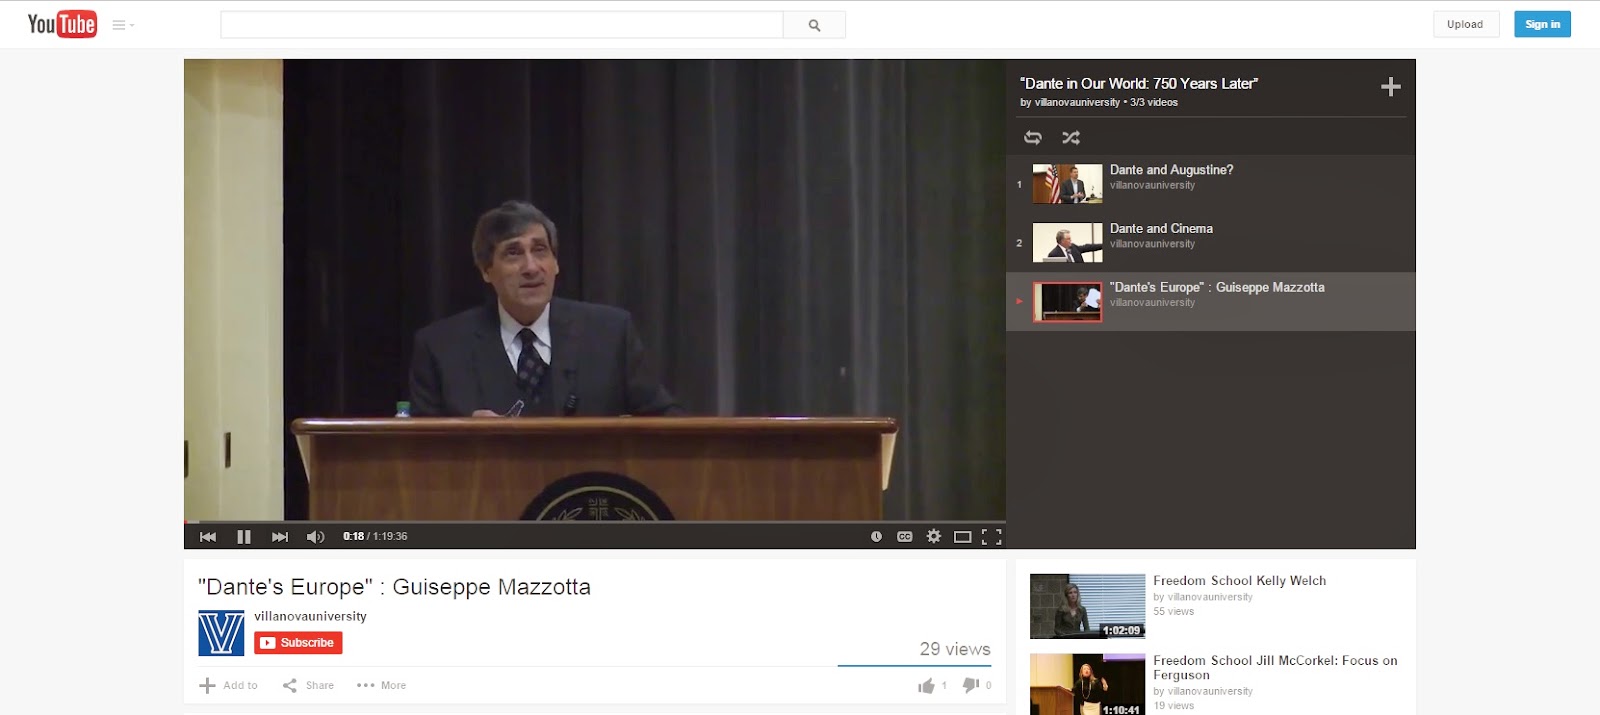The height and width of the screenshot is (715, 1600).
Task: Go to previous video in player
Action: pos(208,537)
